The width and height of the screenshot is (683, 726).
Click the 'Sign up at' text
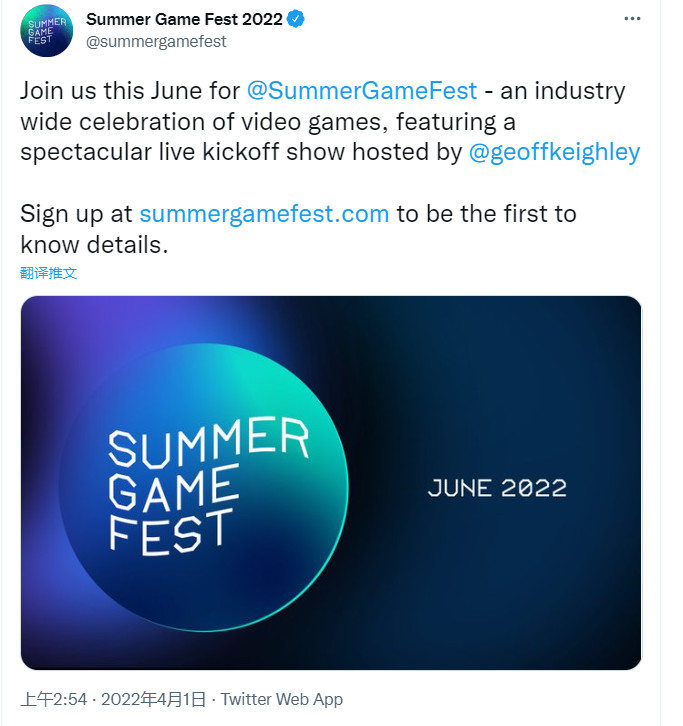click(76, 213)
